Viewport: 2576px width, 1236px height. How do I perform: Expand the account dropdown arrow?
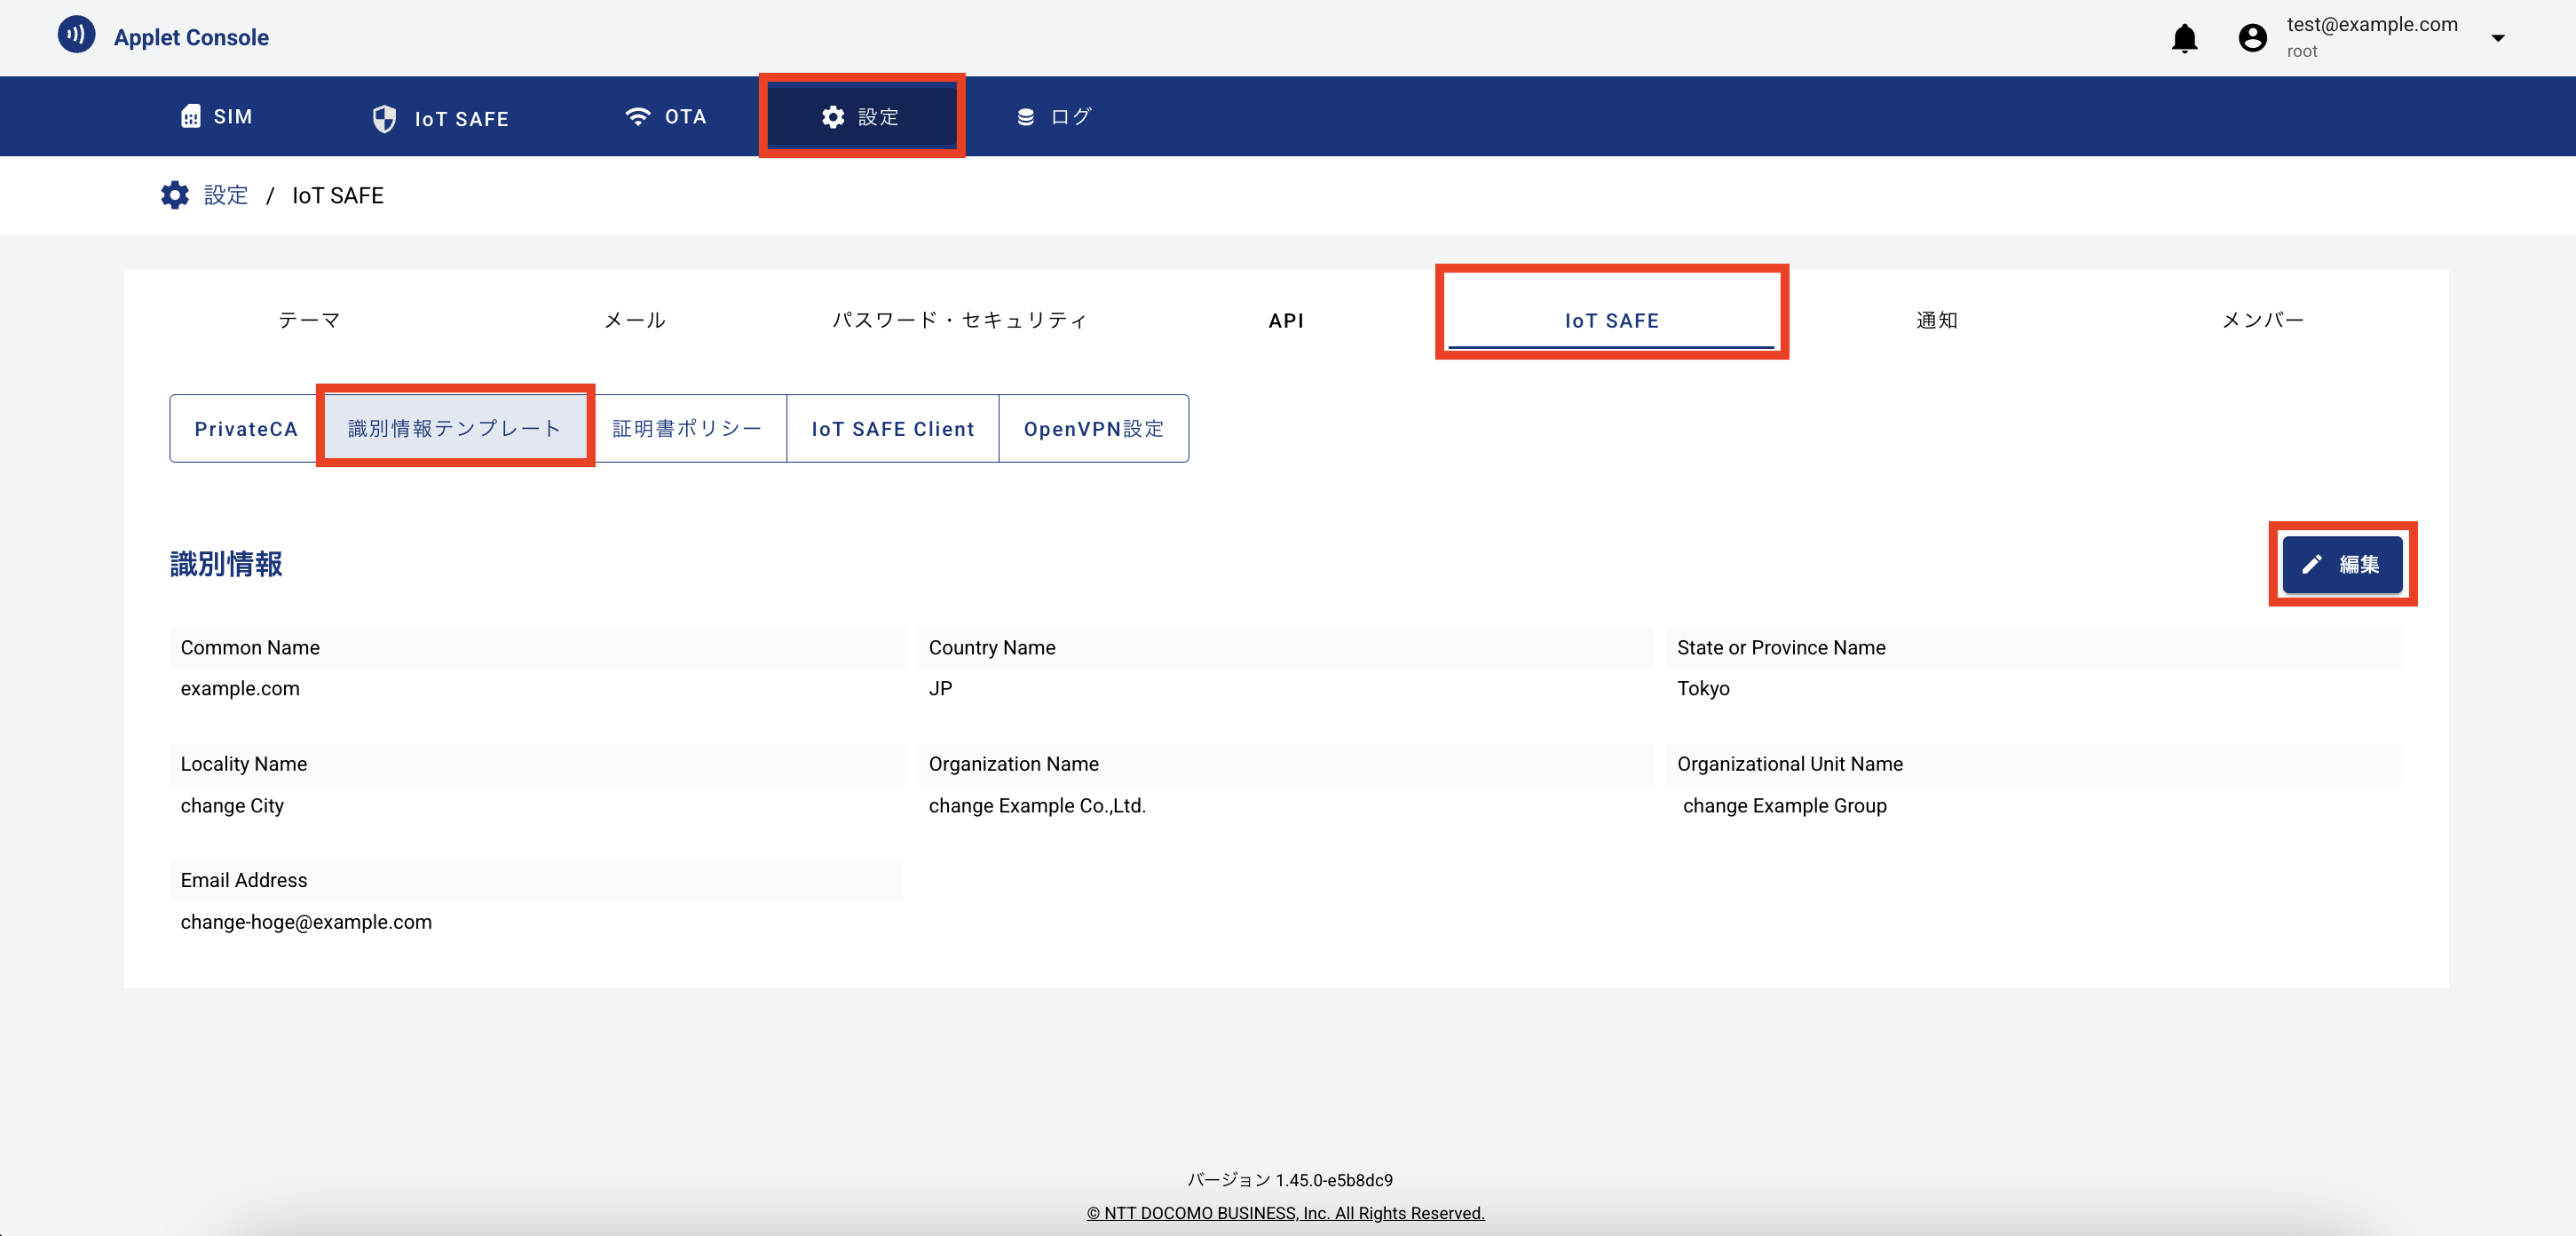coord(2497,38)
